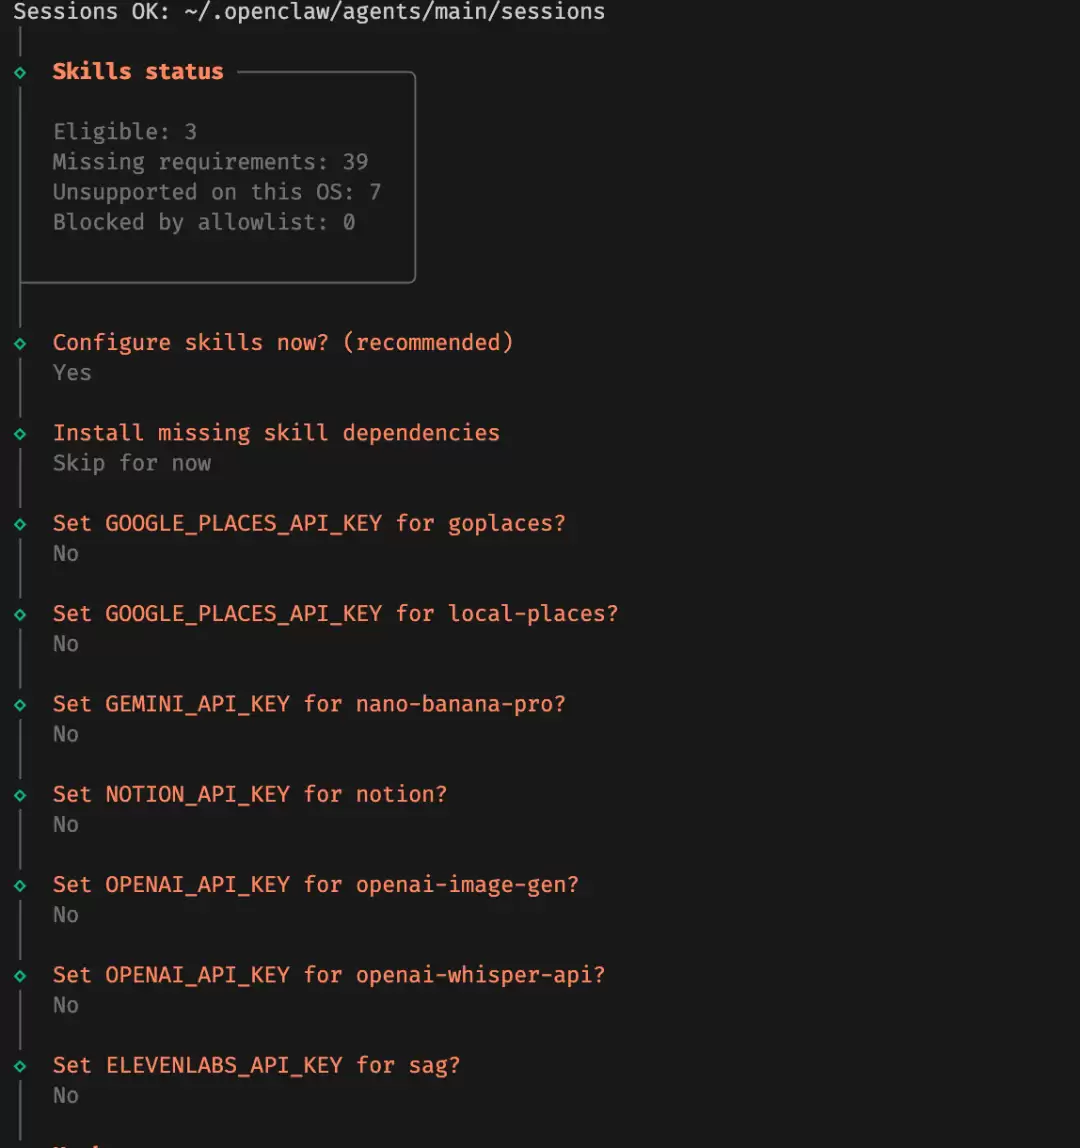Screen dimensions: 1080x1148
Task: Click the "Skills status" heading
Action: click(x=138, y=72)
